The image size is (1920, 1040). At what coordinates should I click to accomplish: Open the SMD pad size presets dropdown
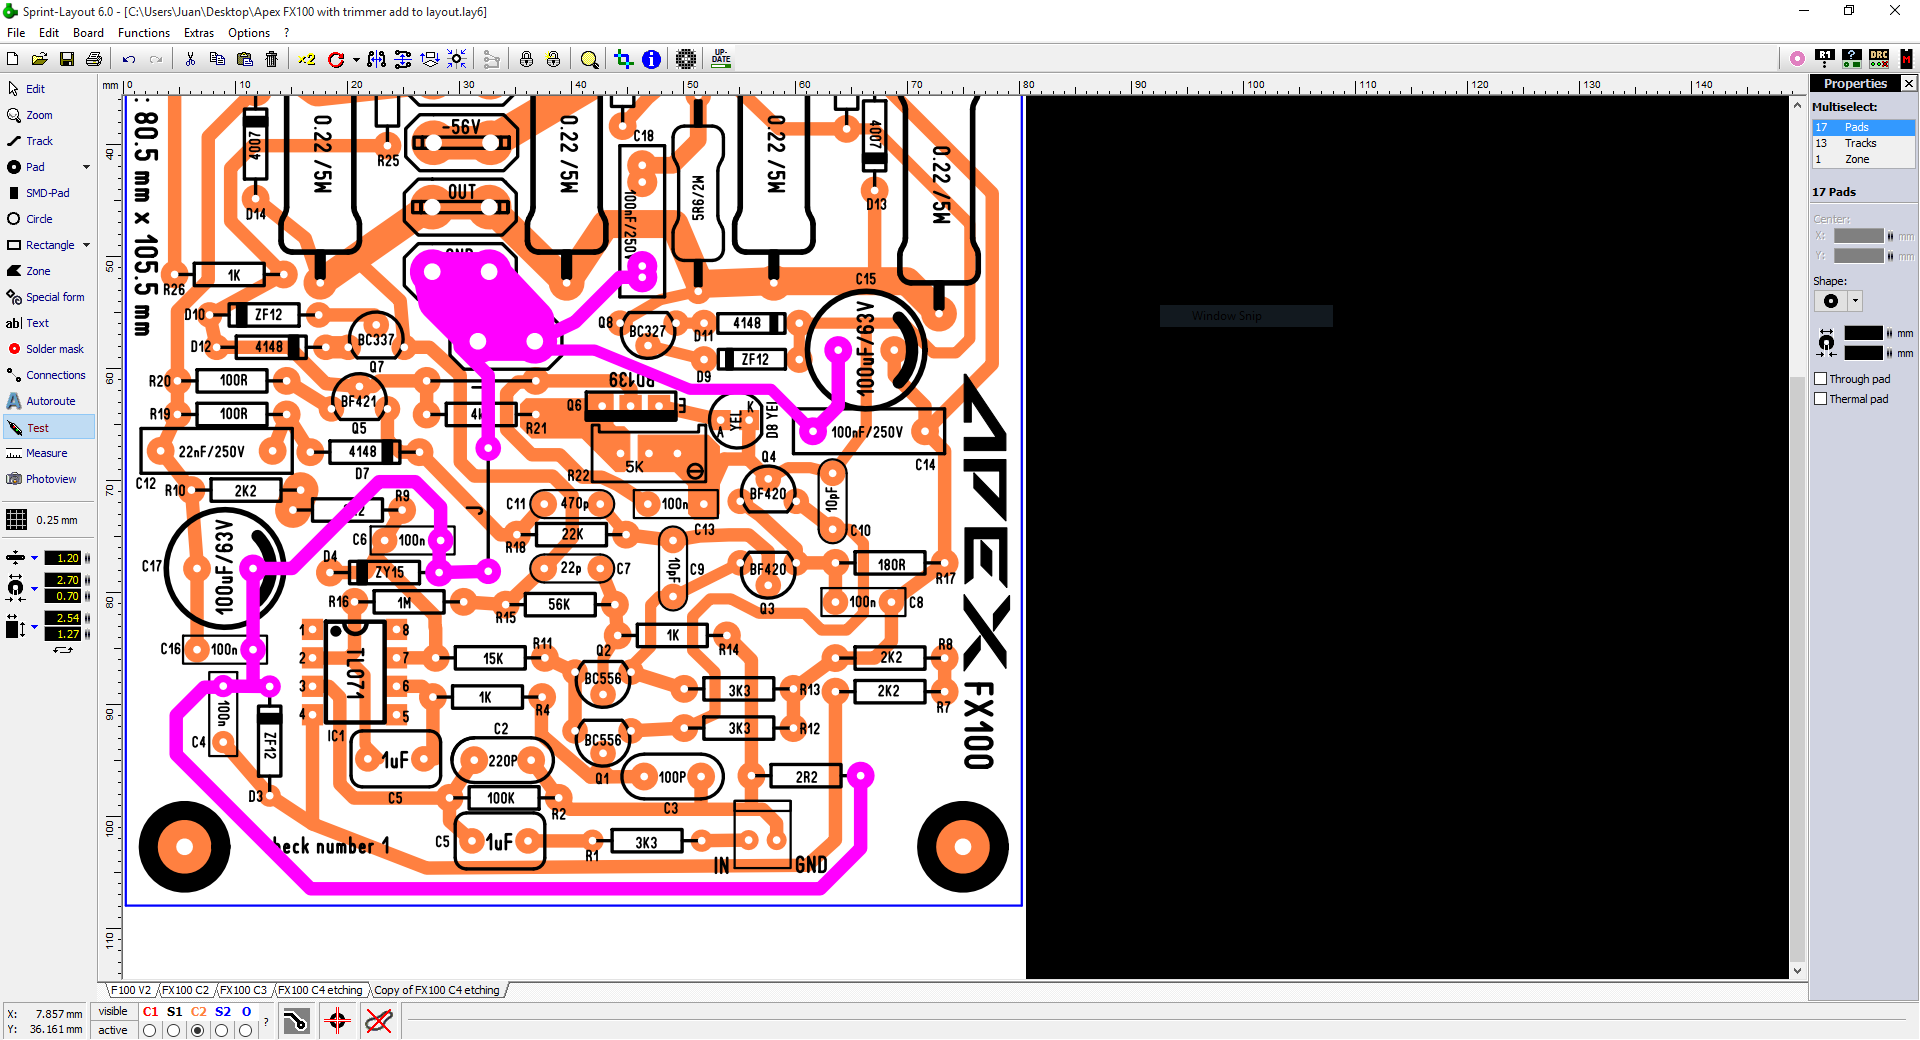tap(34, 626)
